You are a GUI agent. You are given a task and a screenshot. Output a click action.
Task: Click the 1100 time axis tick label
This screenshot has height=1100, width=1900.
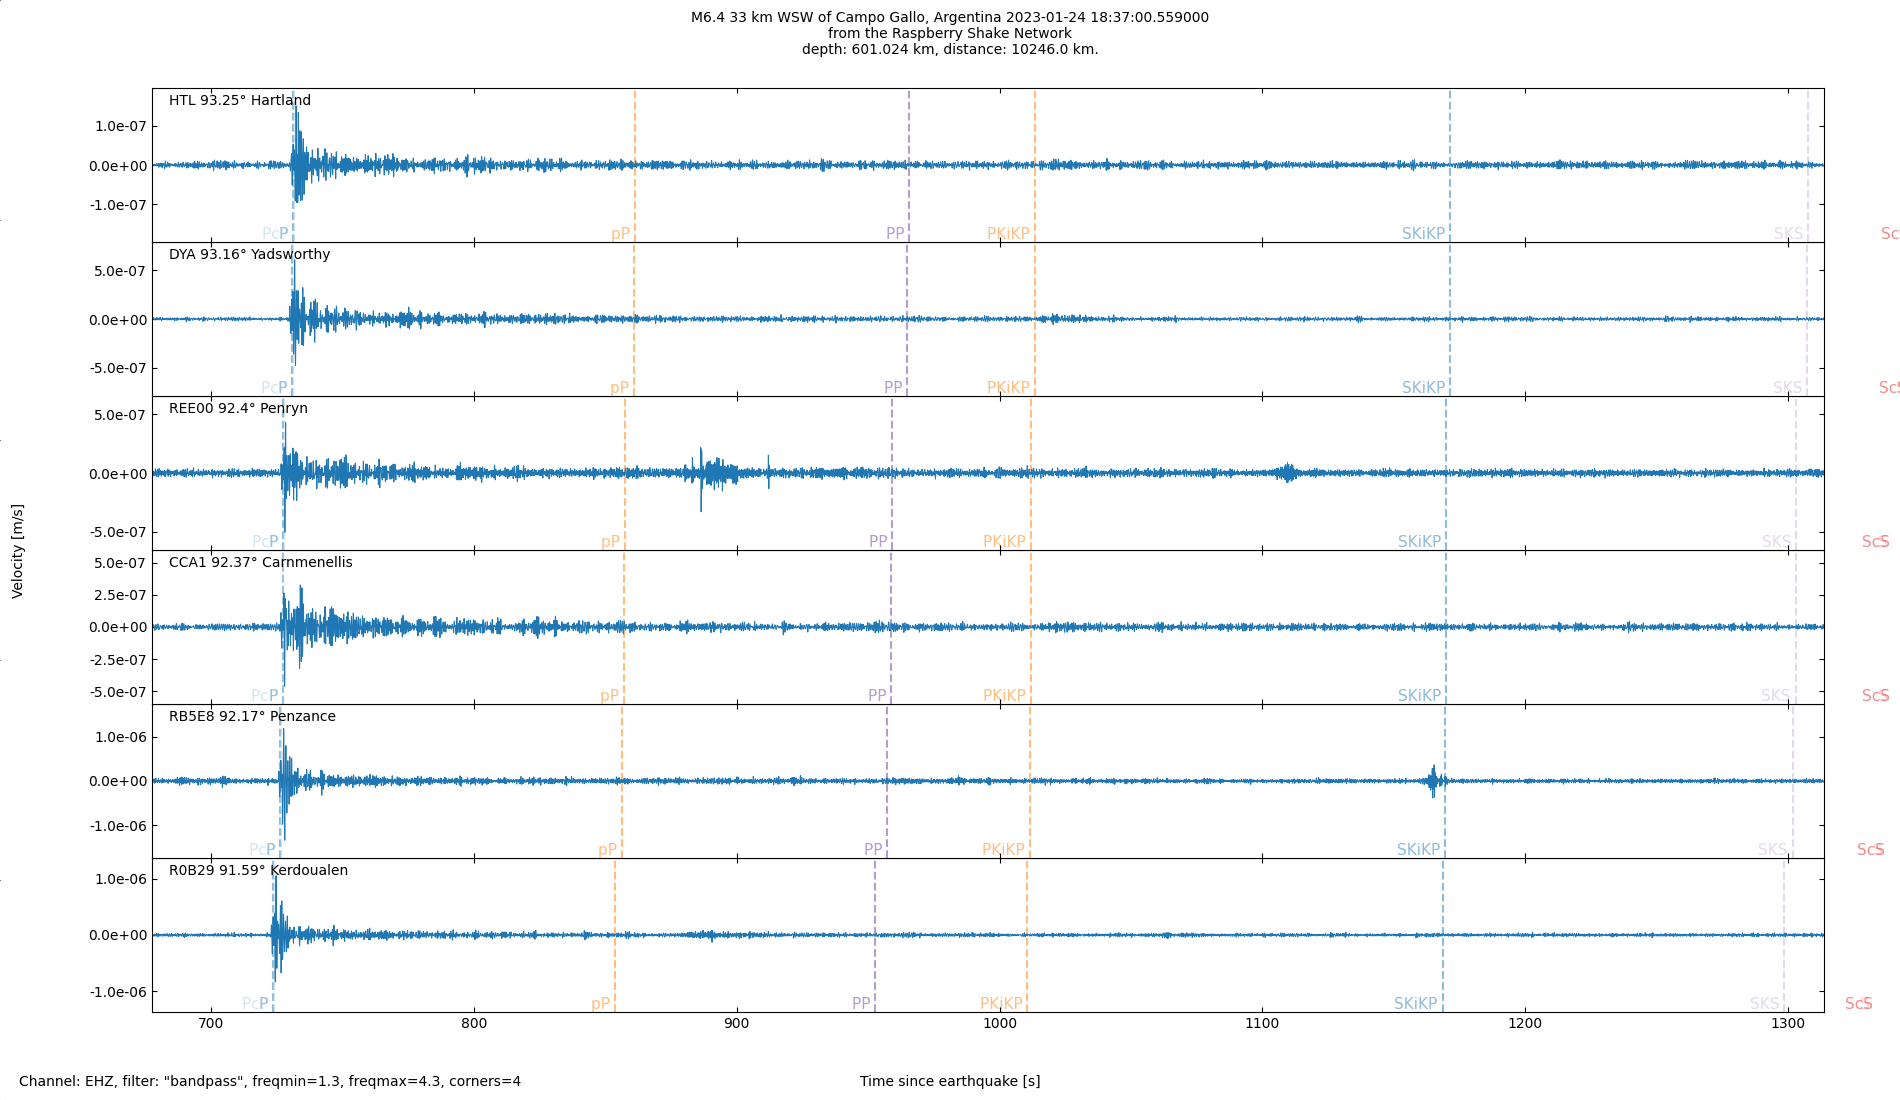[1262, 1023]
